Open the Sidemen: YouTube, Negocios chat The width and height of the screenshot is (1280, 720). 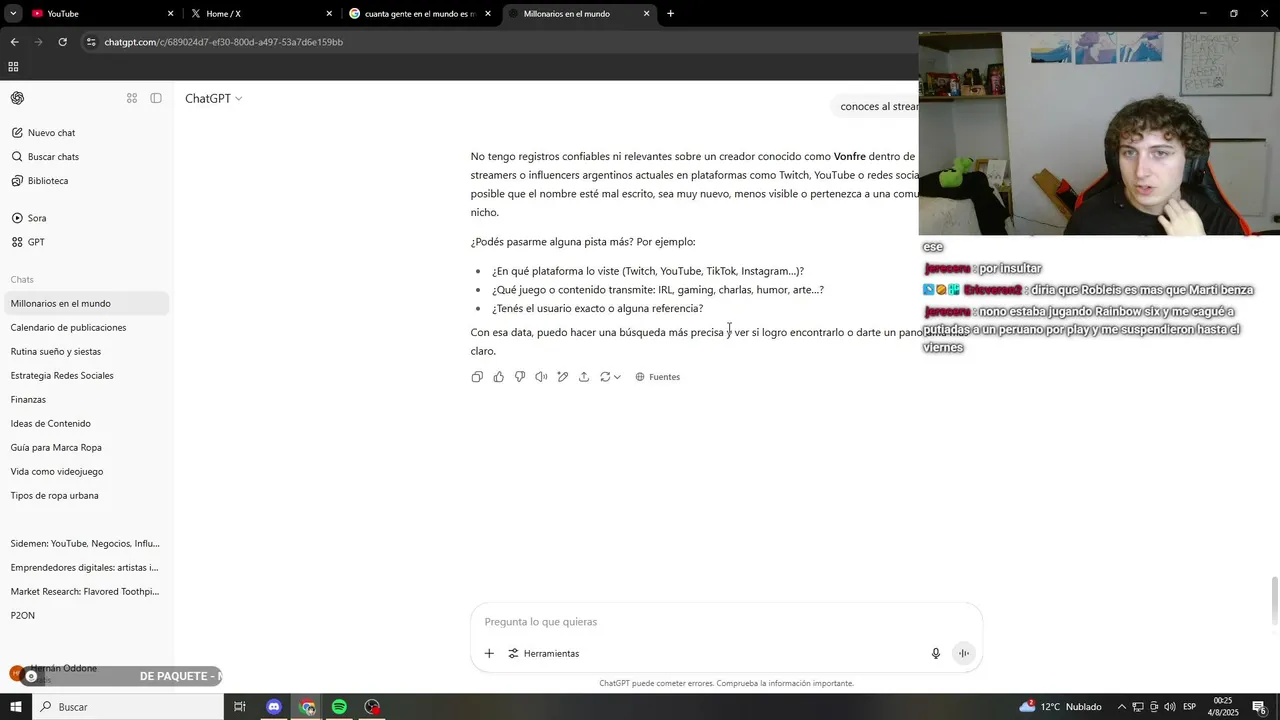tap(85, 543)
